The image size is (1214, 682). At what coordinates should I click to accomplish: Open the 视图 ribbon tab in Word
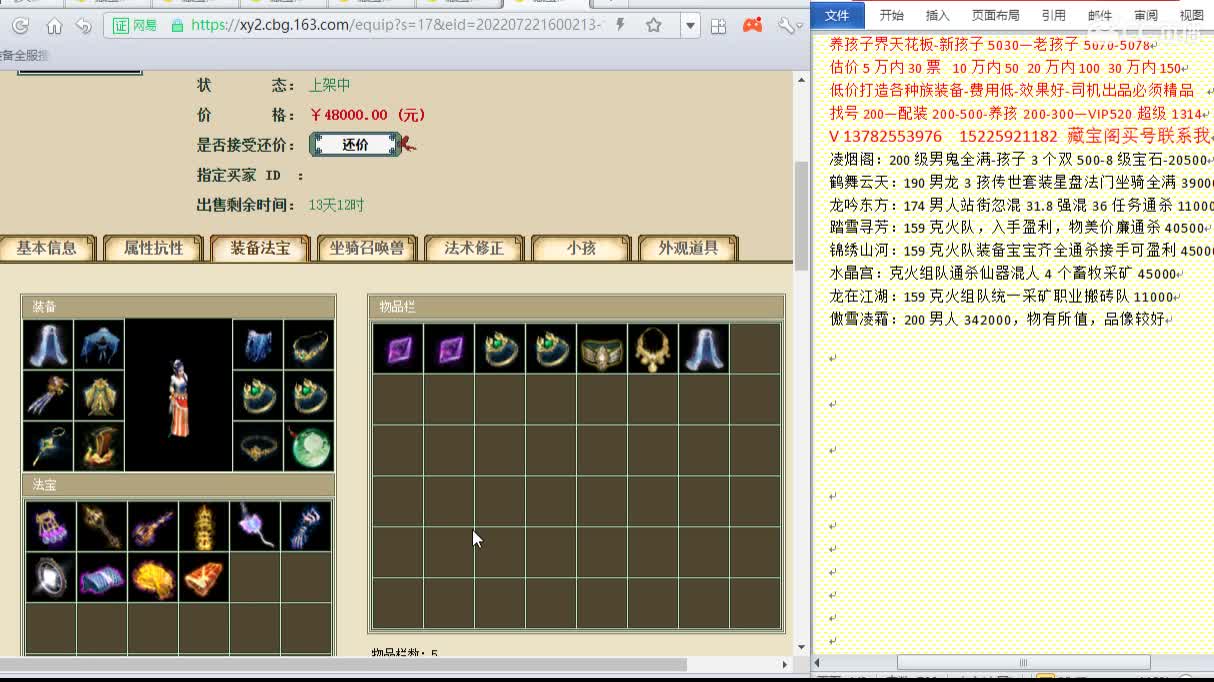tap(1192, 15)
